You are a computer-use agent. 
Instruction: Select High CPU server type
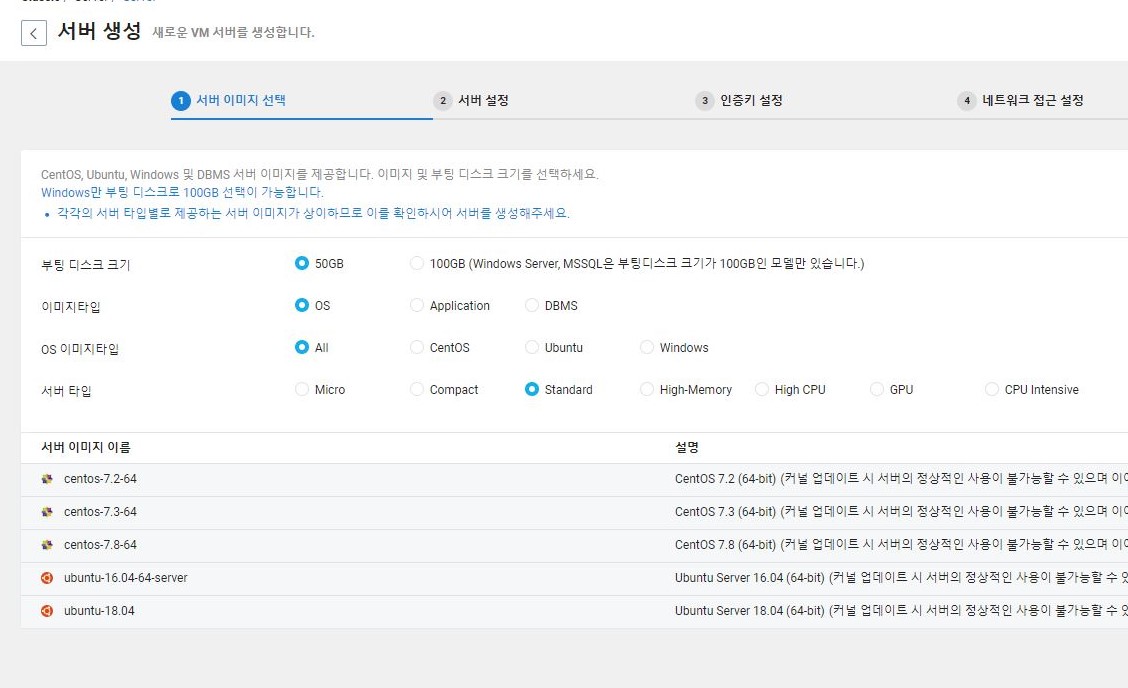[x=762, y=389]
